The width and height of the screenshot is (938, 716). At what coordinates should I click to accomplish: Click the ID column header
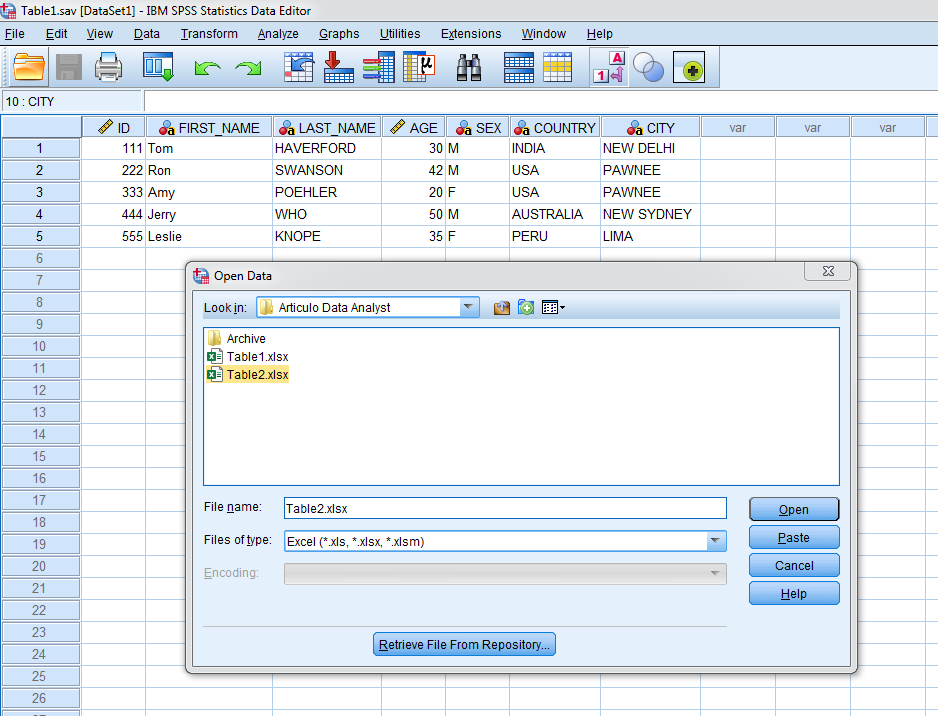[x=114, y=128]
